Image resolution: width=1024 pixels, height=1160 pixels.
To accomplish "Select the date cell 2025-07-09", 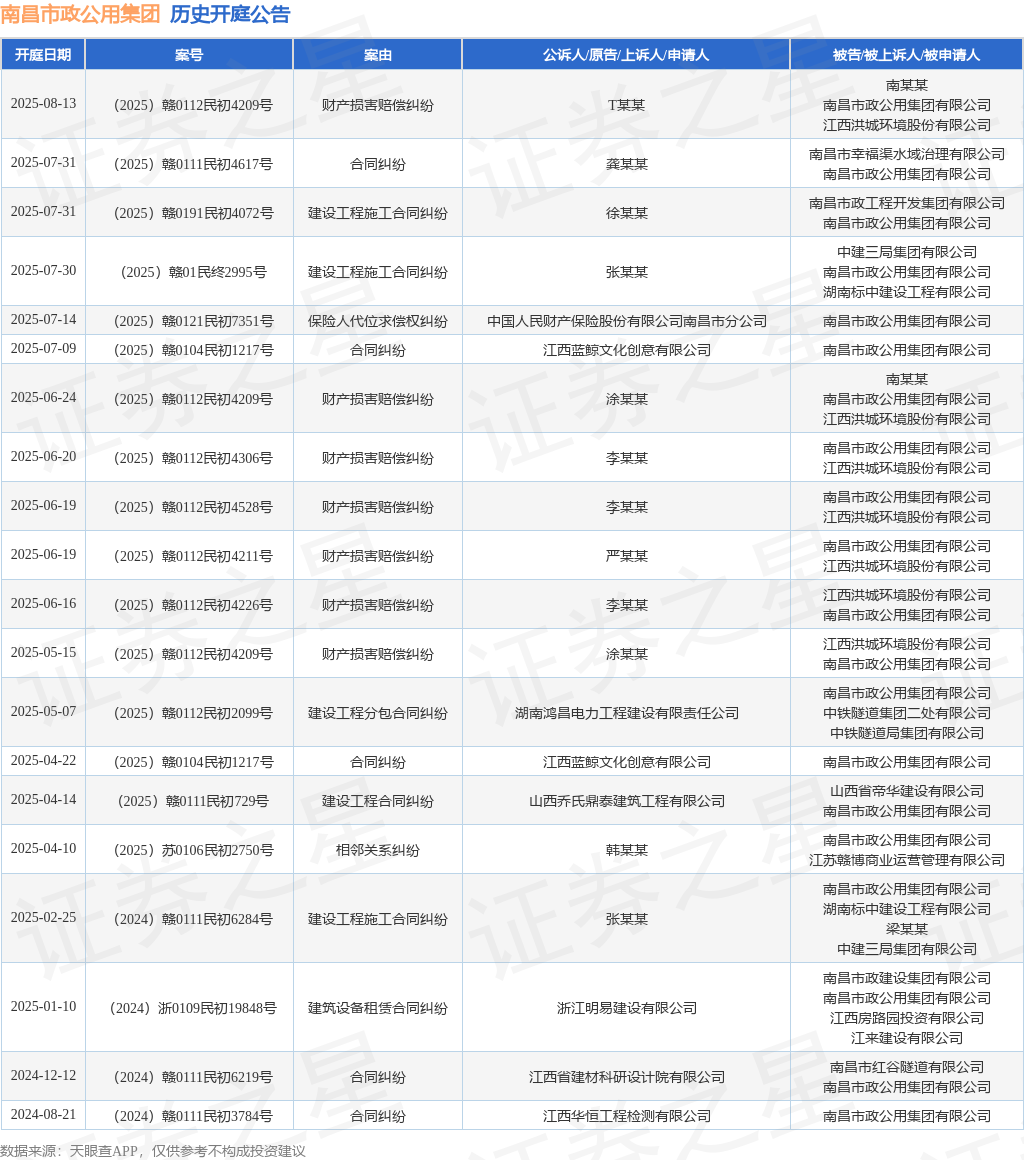I will point(44,348).
